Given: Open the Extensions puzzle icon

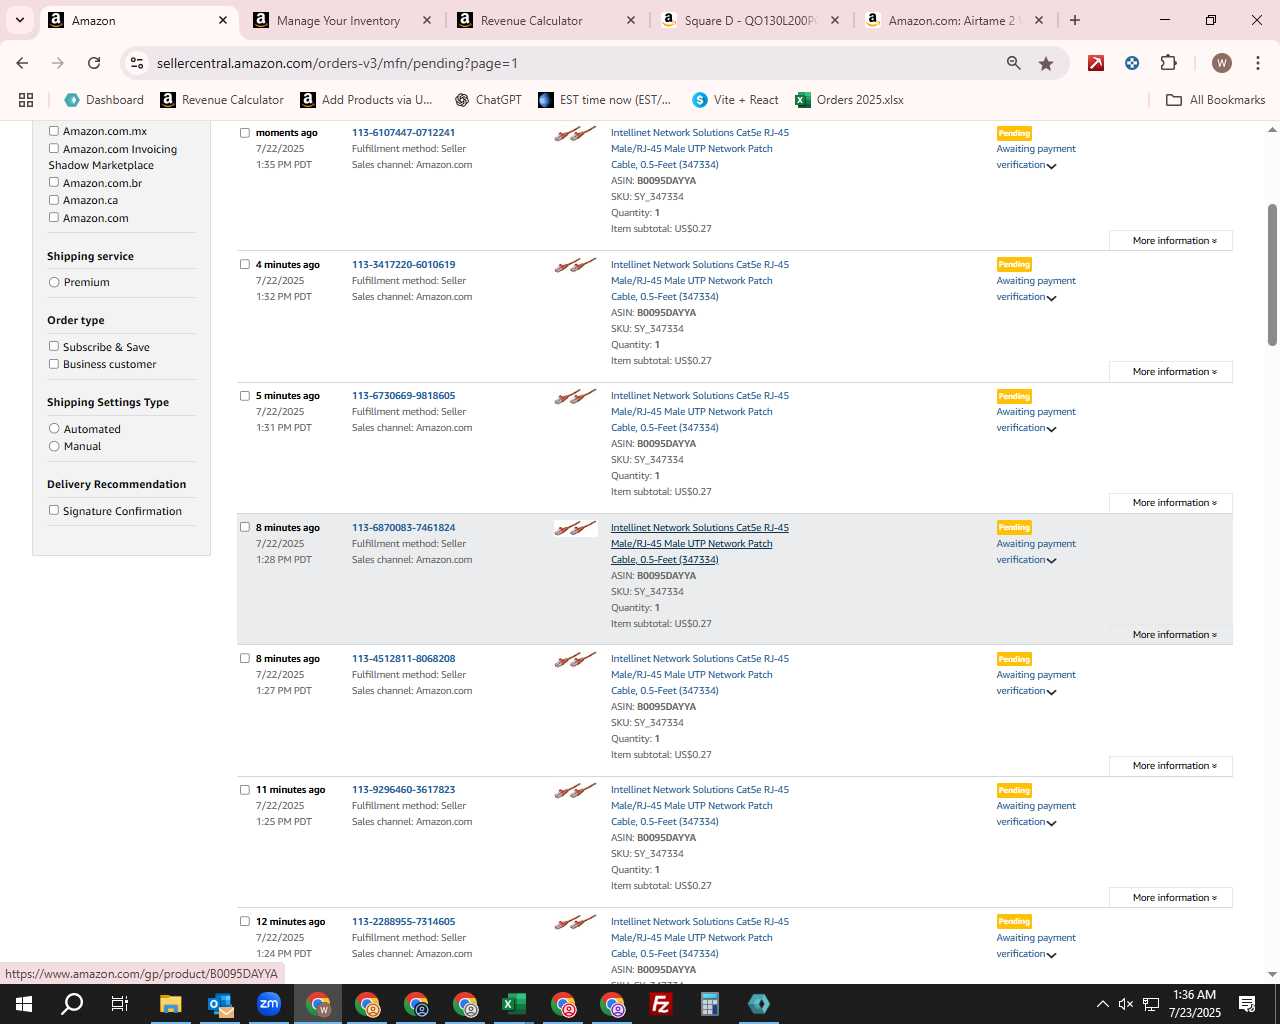Looking at the screenshot, I should 1168,63.
